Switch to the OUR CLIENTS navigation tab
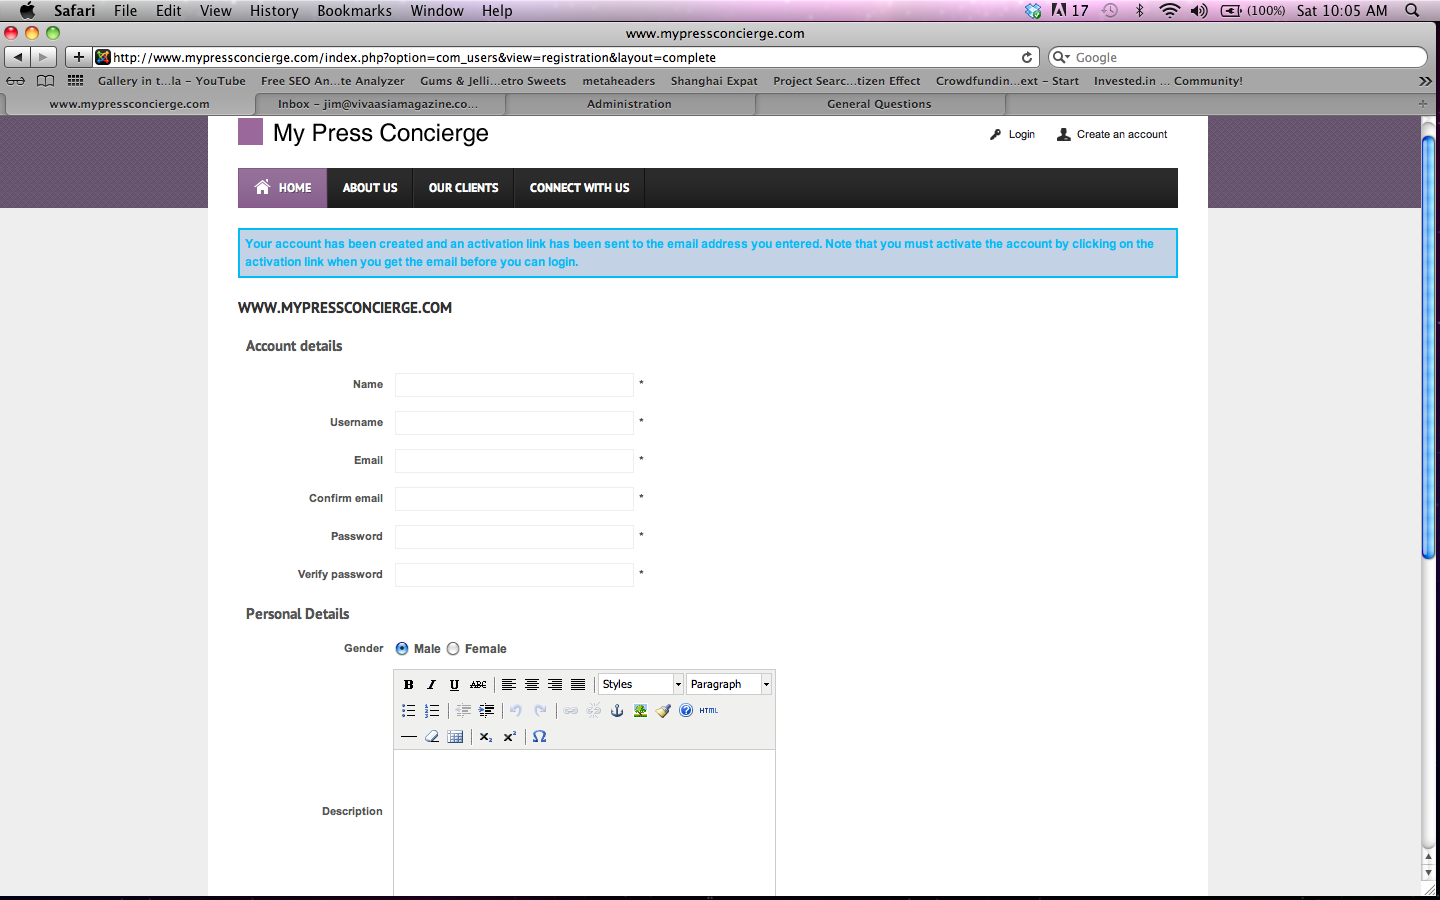The width and height of the screenshot is (1440, 900). [462, 188]
